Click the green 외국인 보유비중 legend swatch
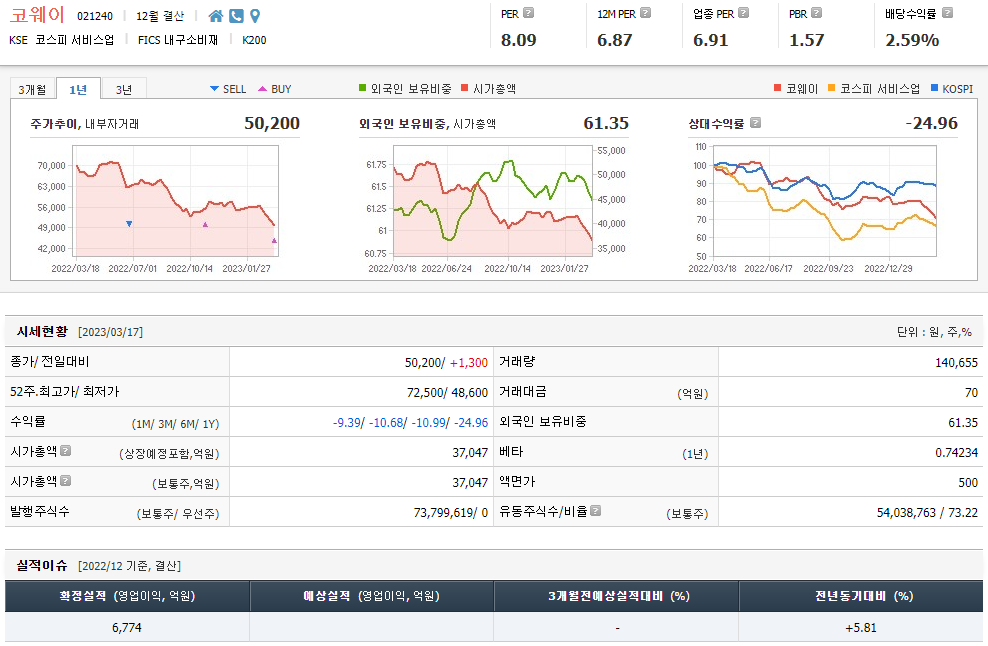988x646 pixels. (x=362, y=88)
